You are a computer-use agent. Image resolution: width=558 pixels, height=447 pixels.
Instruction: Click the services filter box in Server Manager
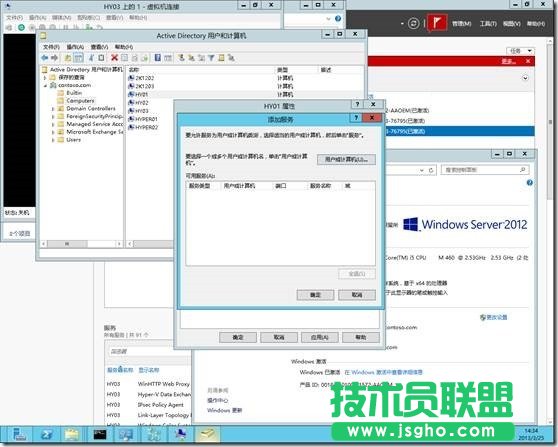pyautogui.click(x=149, y=351)
